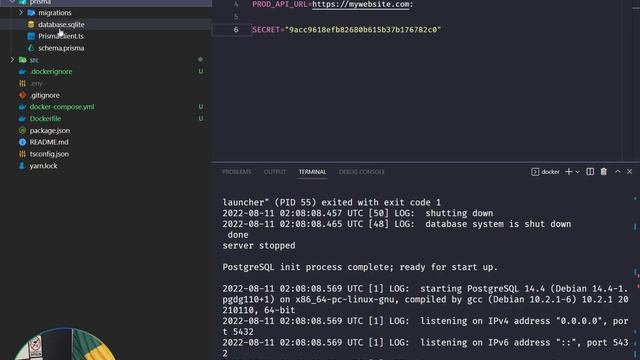The image size is (640, 360).
Task: Click the .dockerignore docker icon
Action: pyautogui.click(x=22, y=71)
